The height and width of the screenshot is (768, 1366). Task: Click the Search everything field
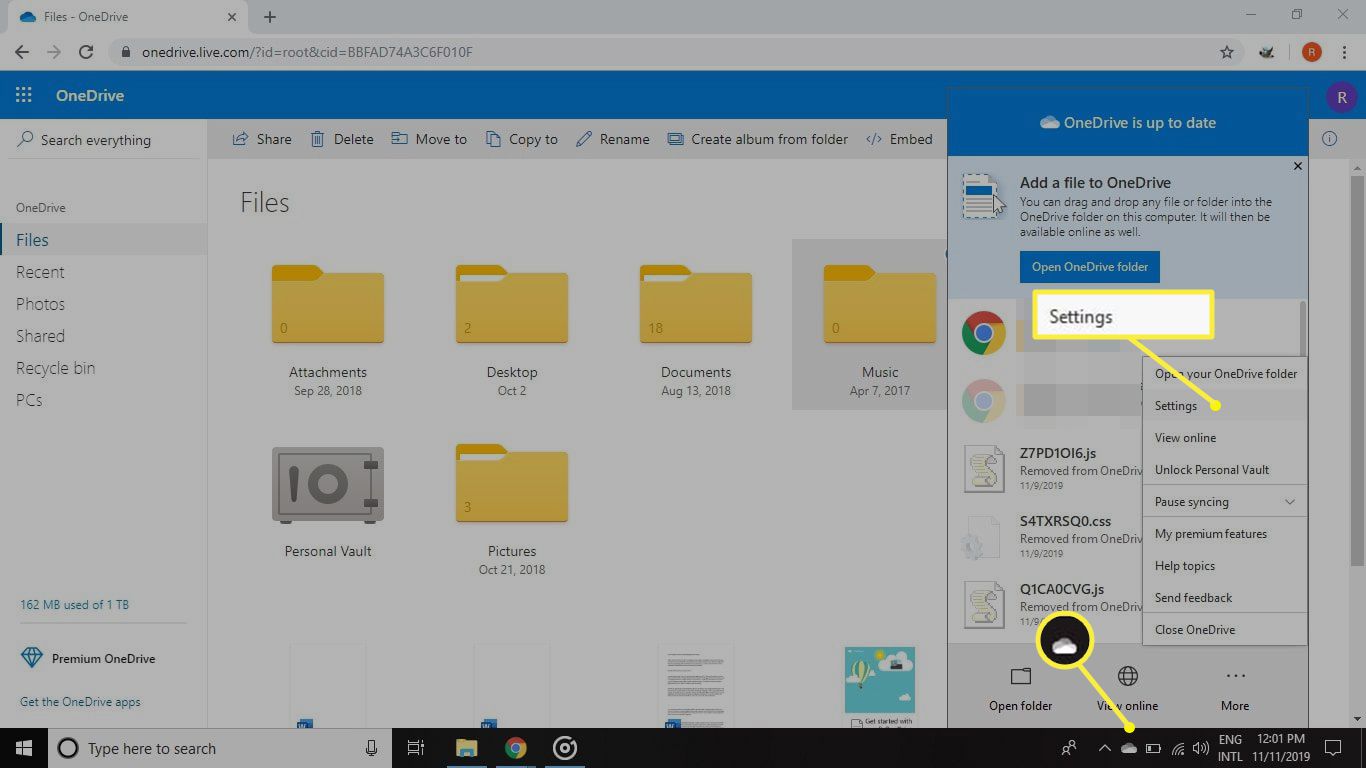pyautogui.click(x=104, y=140)
